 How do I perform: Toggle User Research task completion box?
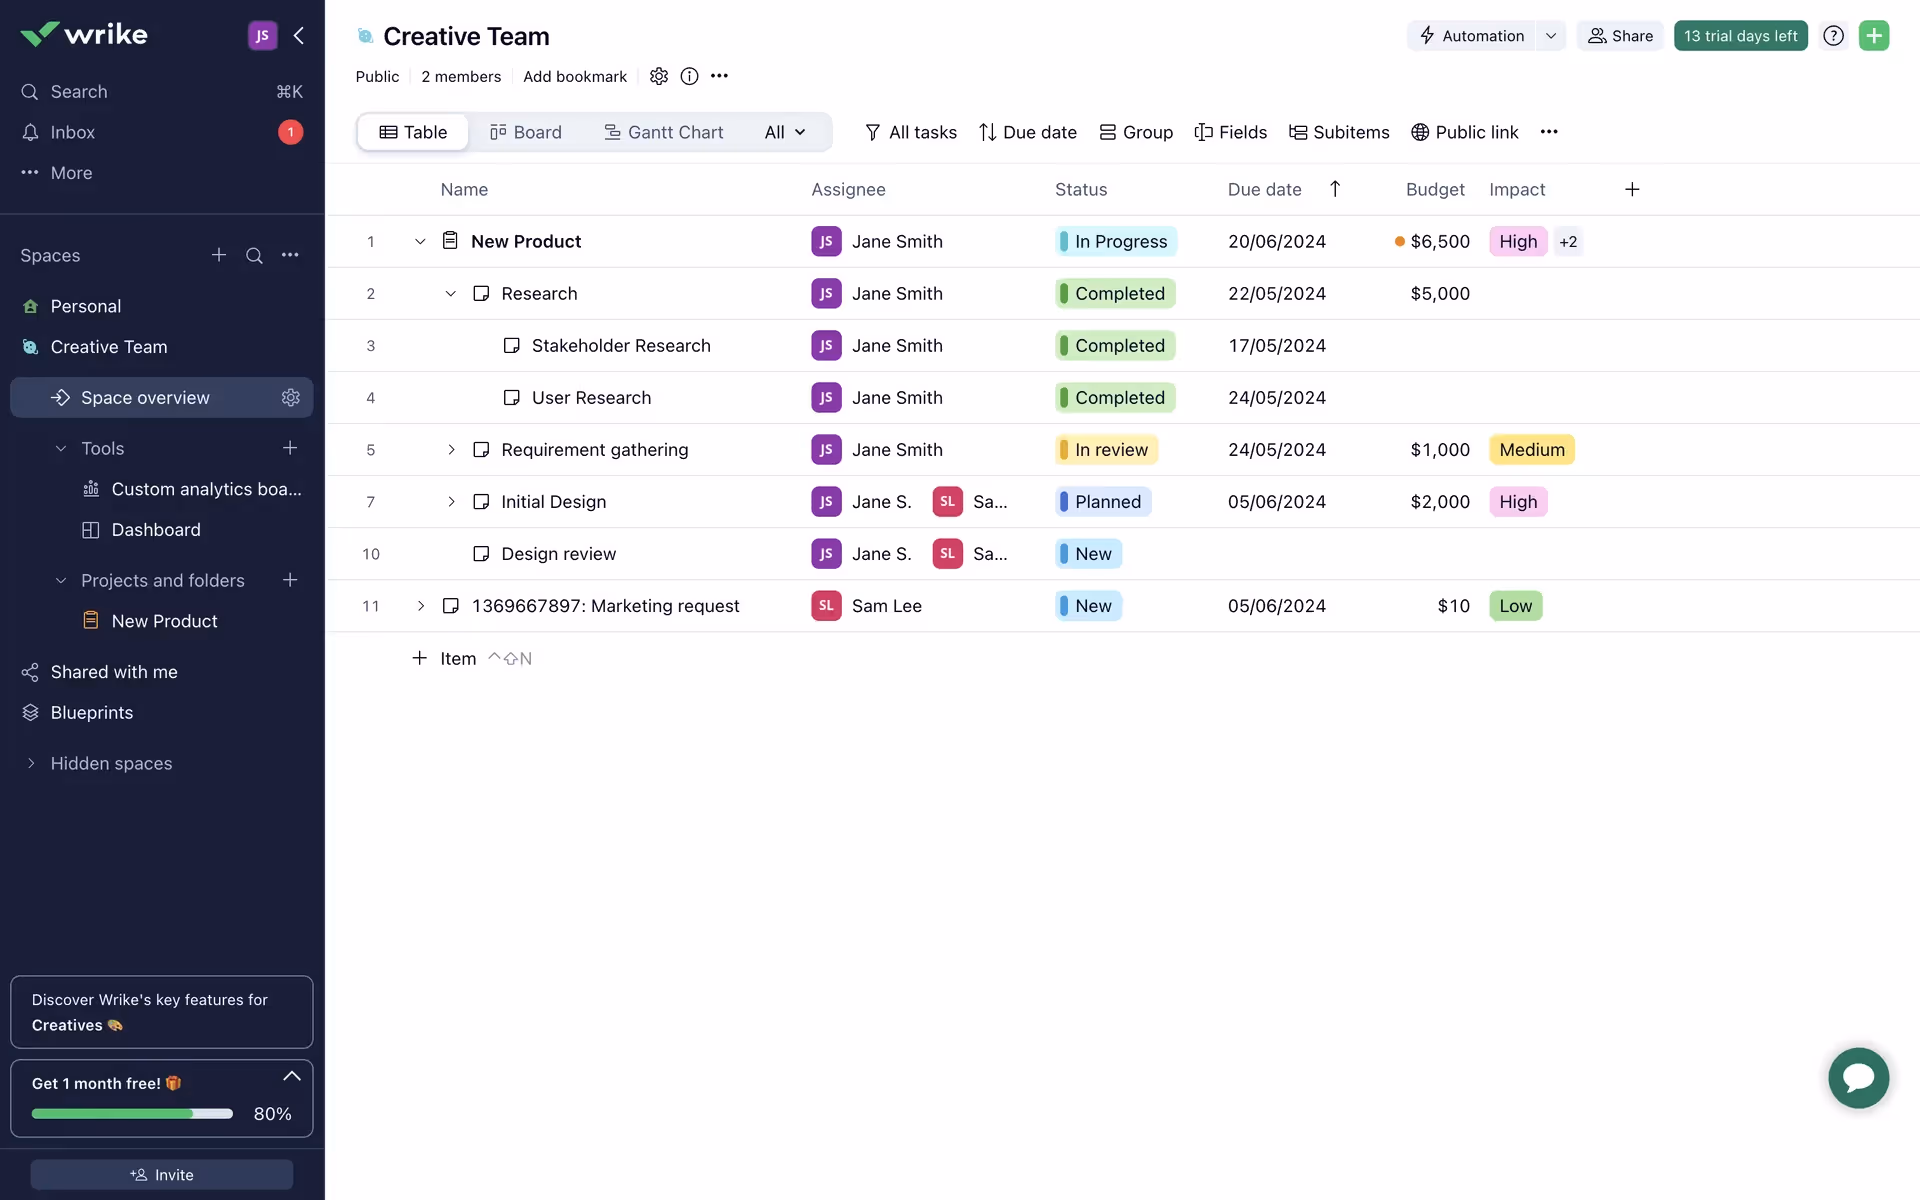point(511,398)
